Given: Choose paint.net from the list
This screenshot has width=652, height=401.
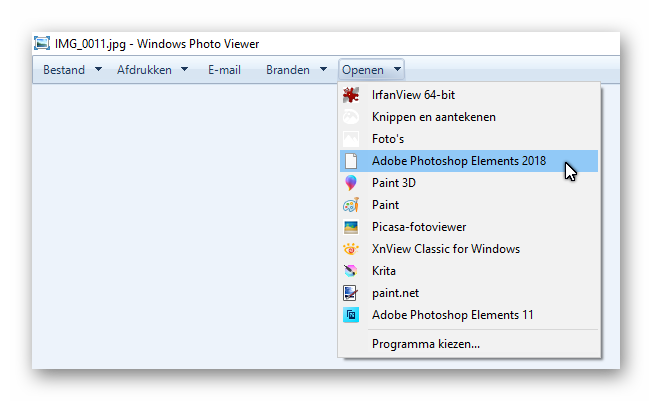Looking at the screenshot, I should point(469,293).
